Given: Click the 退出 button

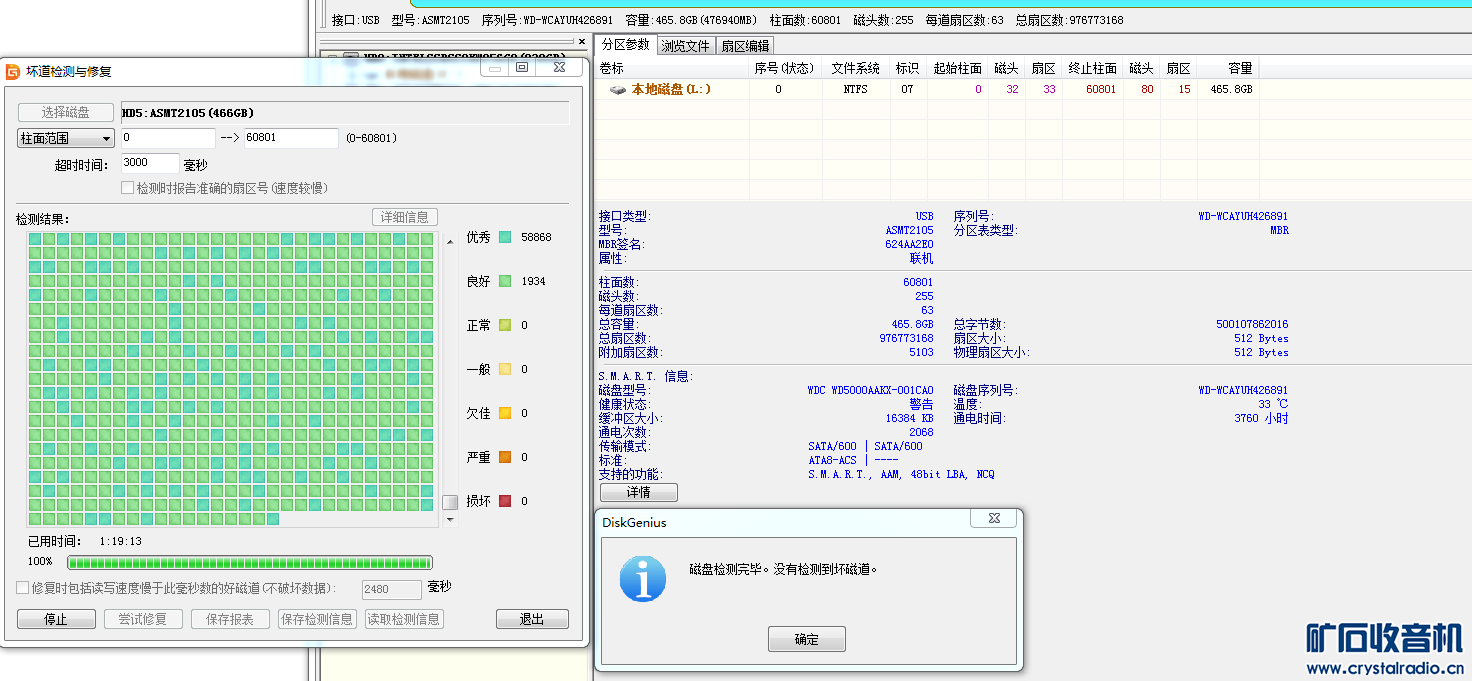Looking at the screenshot, I should pos(531,618).
